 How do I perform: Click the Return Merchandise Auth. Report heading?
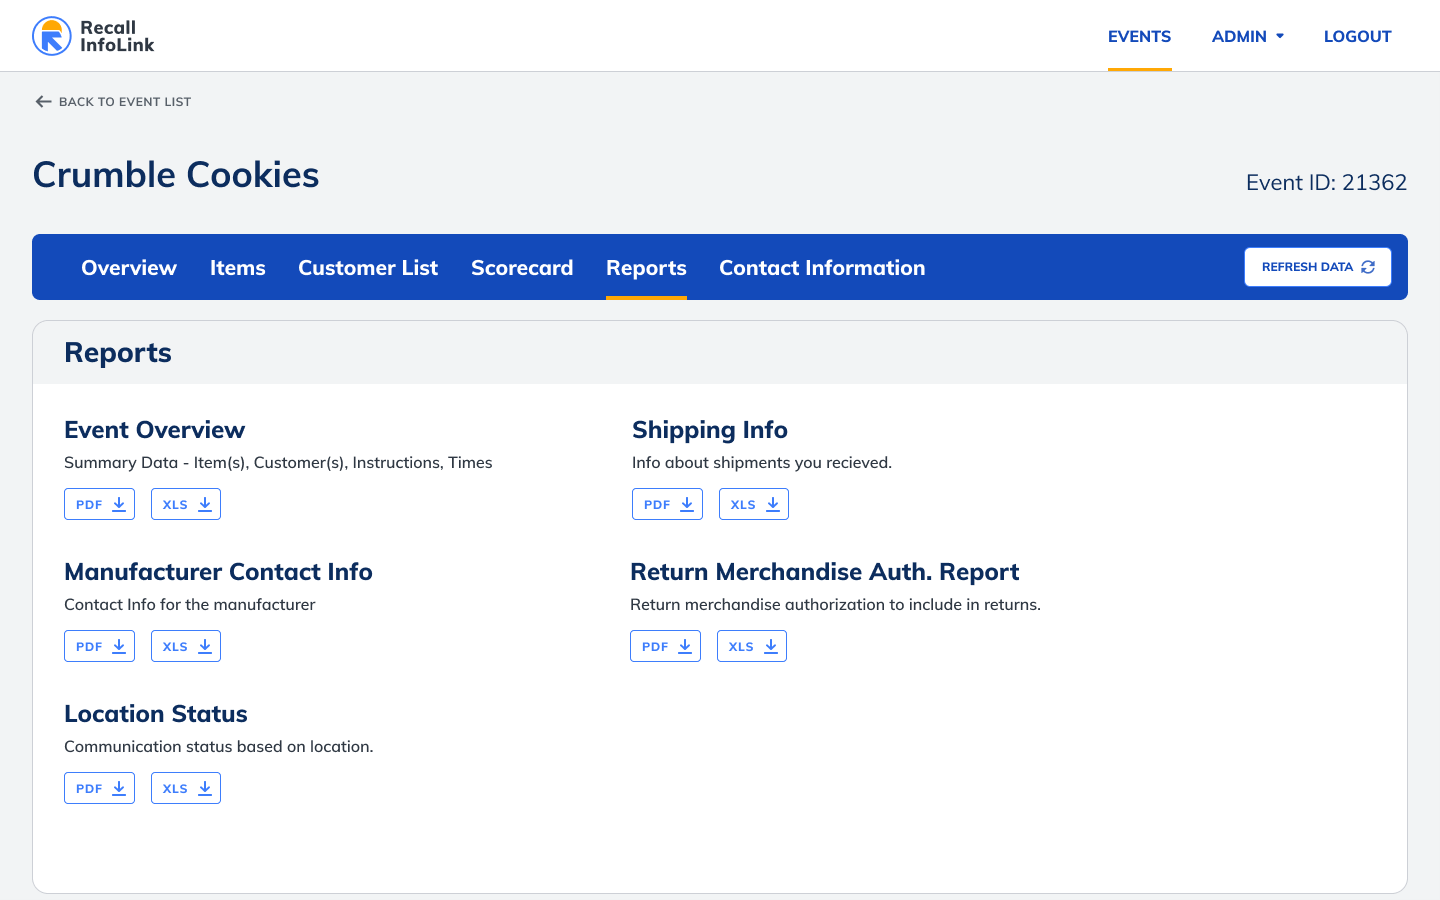824,572
